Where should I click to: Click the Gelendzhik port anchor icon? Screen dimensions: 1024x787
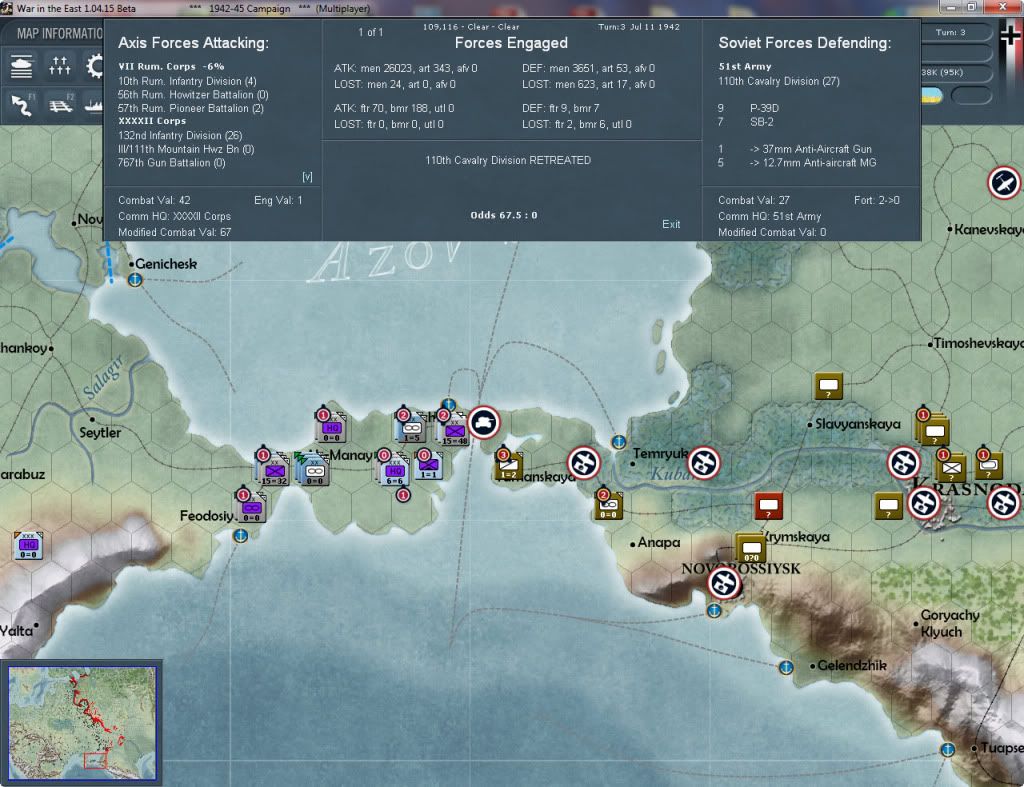click(786, 667)
